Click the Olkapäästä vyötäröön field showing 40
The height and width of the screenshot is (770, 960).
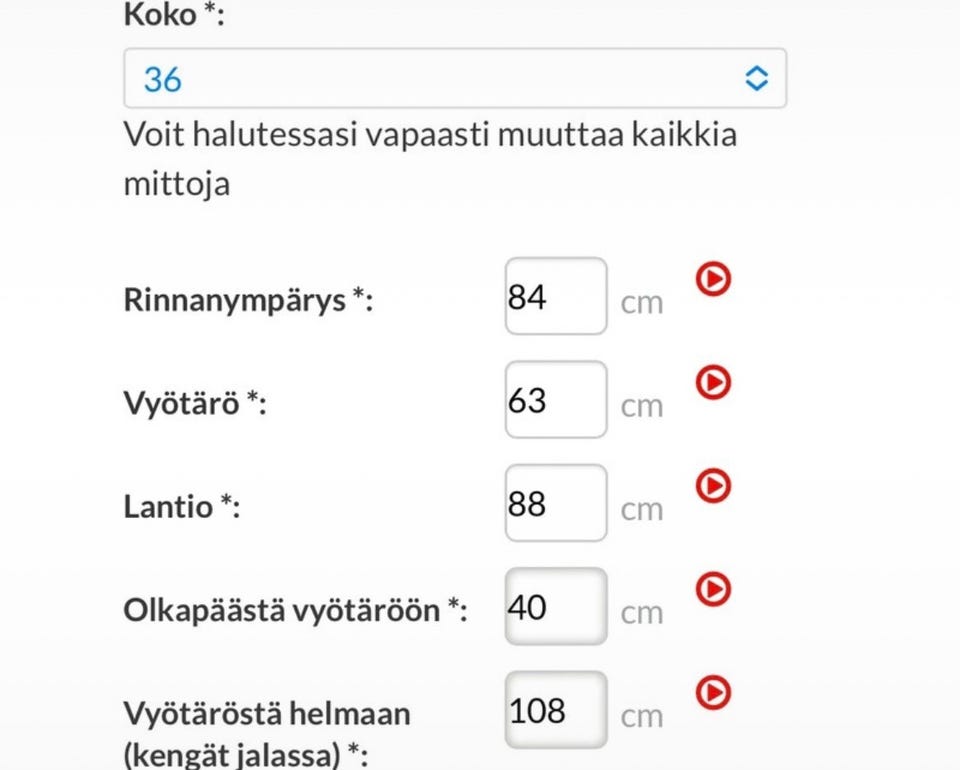pyautogui.click(x=555, y=607)
